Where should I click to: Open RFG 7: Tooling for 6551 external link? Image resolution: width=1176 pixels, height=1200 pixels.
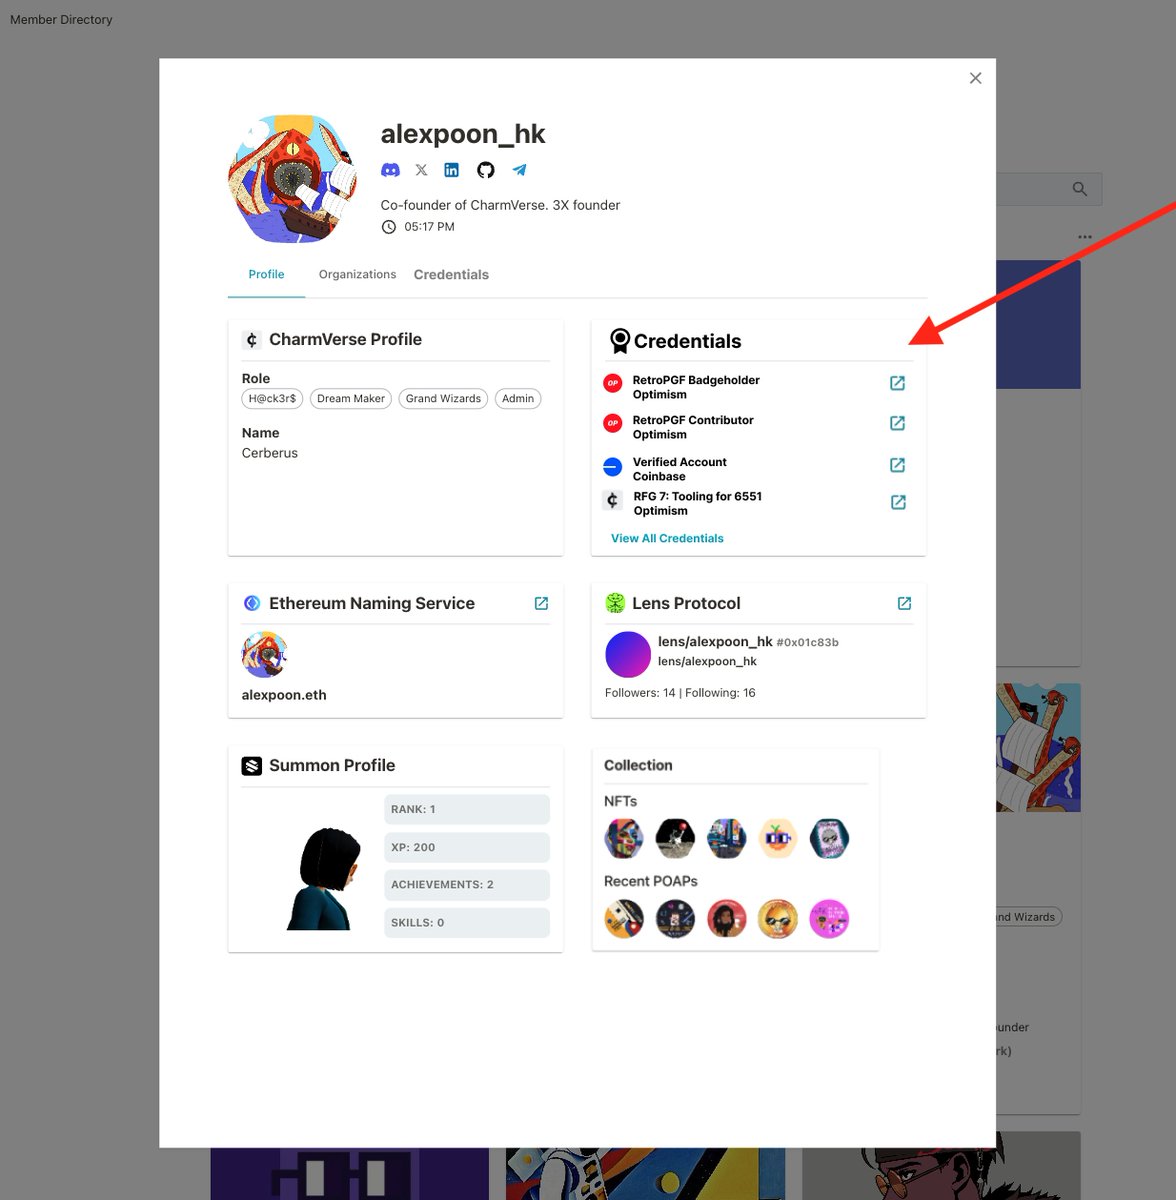click(897, 501)
